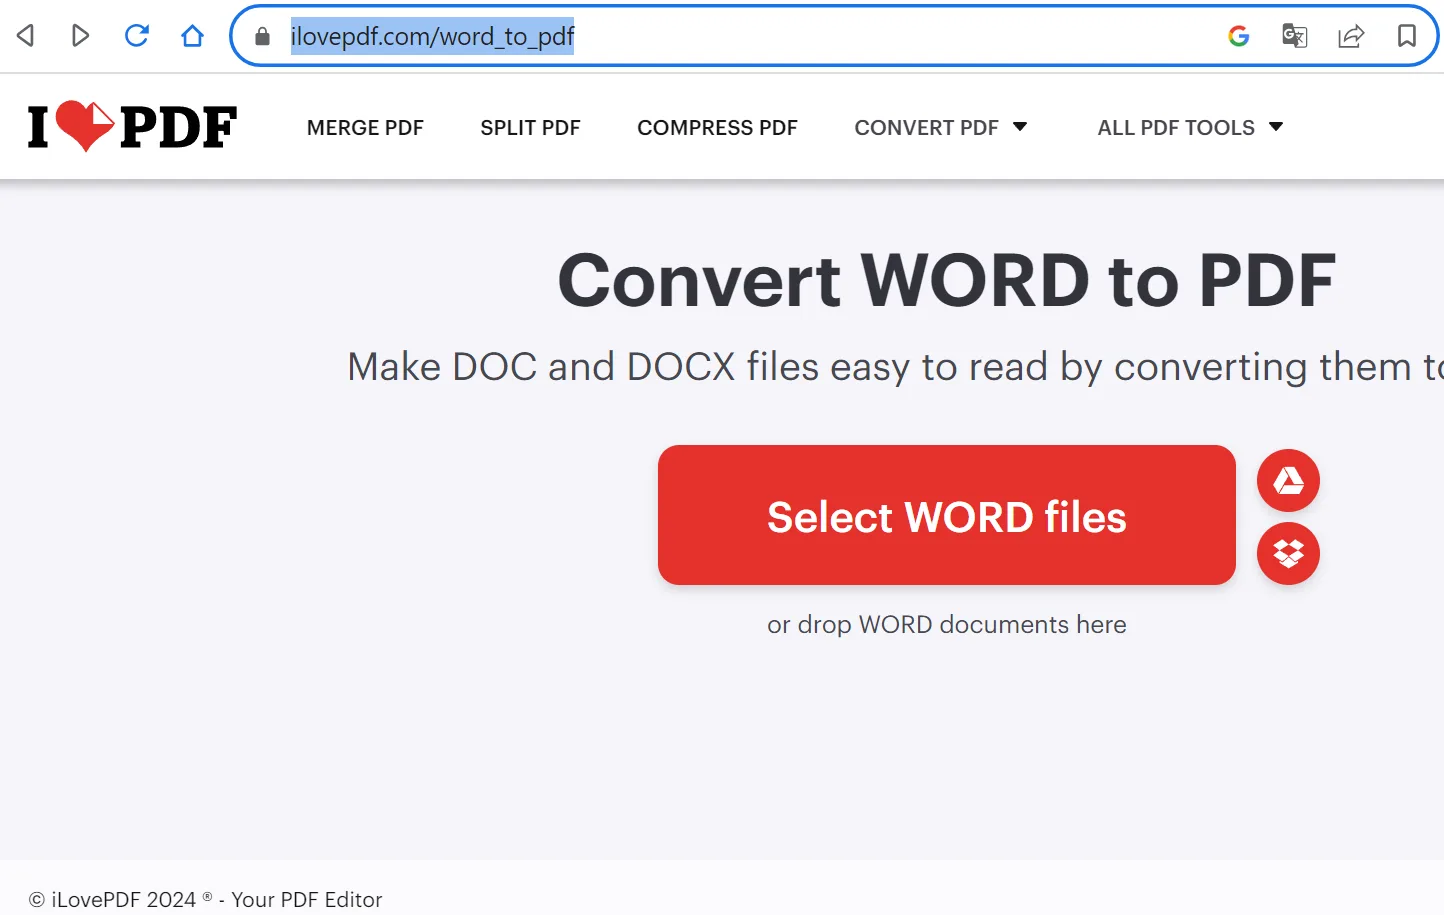Image resolution: width=1444 pixels, height=915 pixels.
Task: Go forward using the browser forward arrow
Action: point(81,36)
